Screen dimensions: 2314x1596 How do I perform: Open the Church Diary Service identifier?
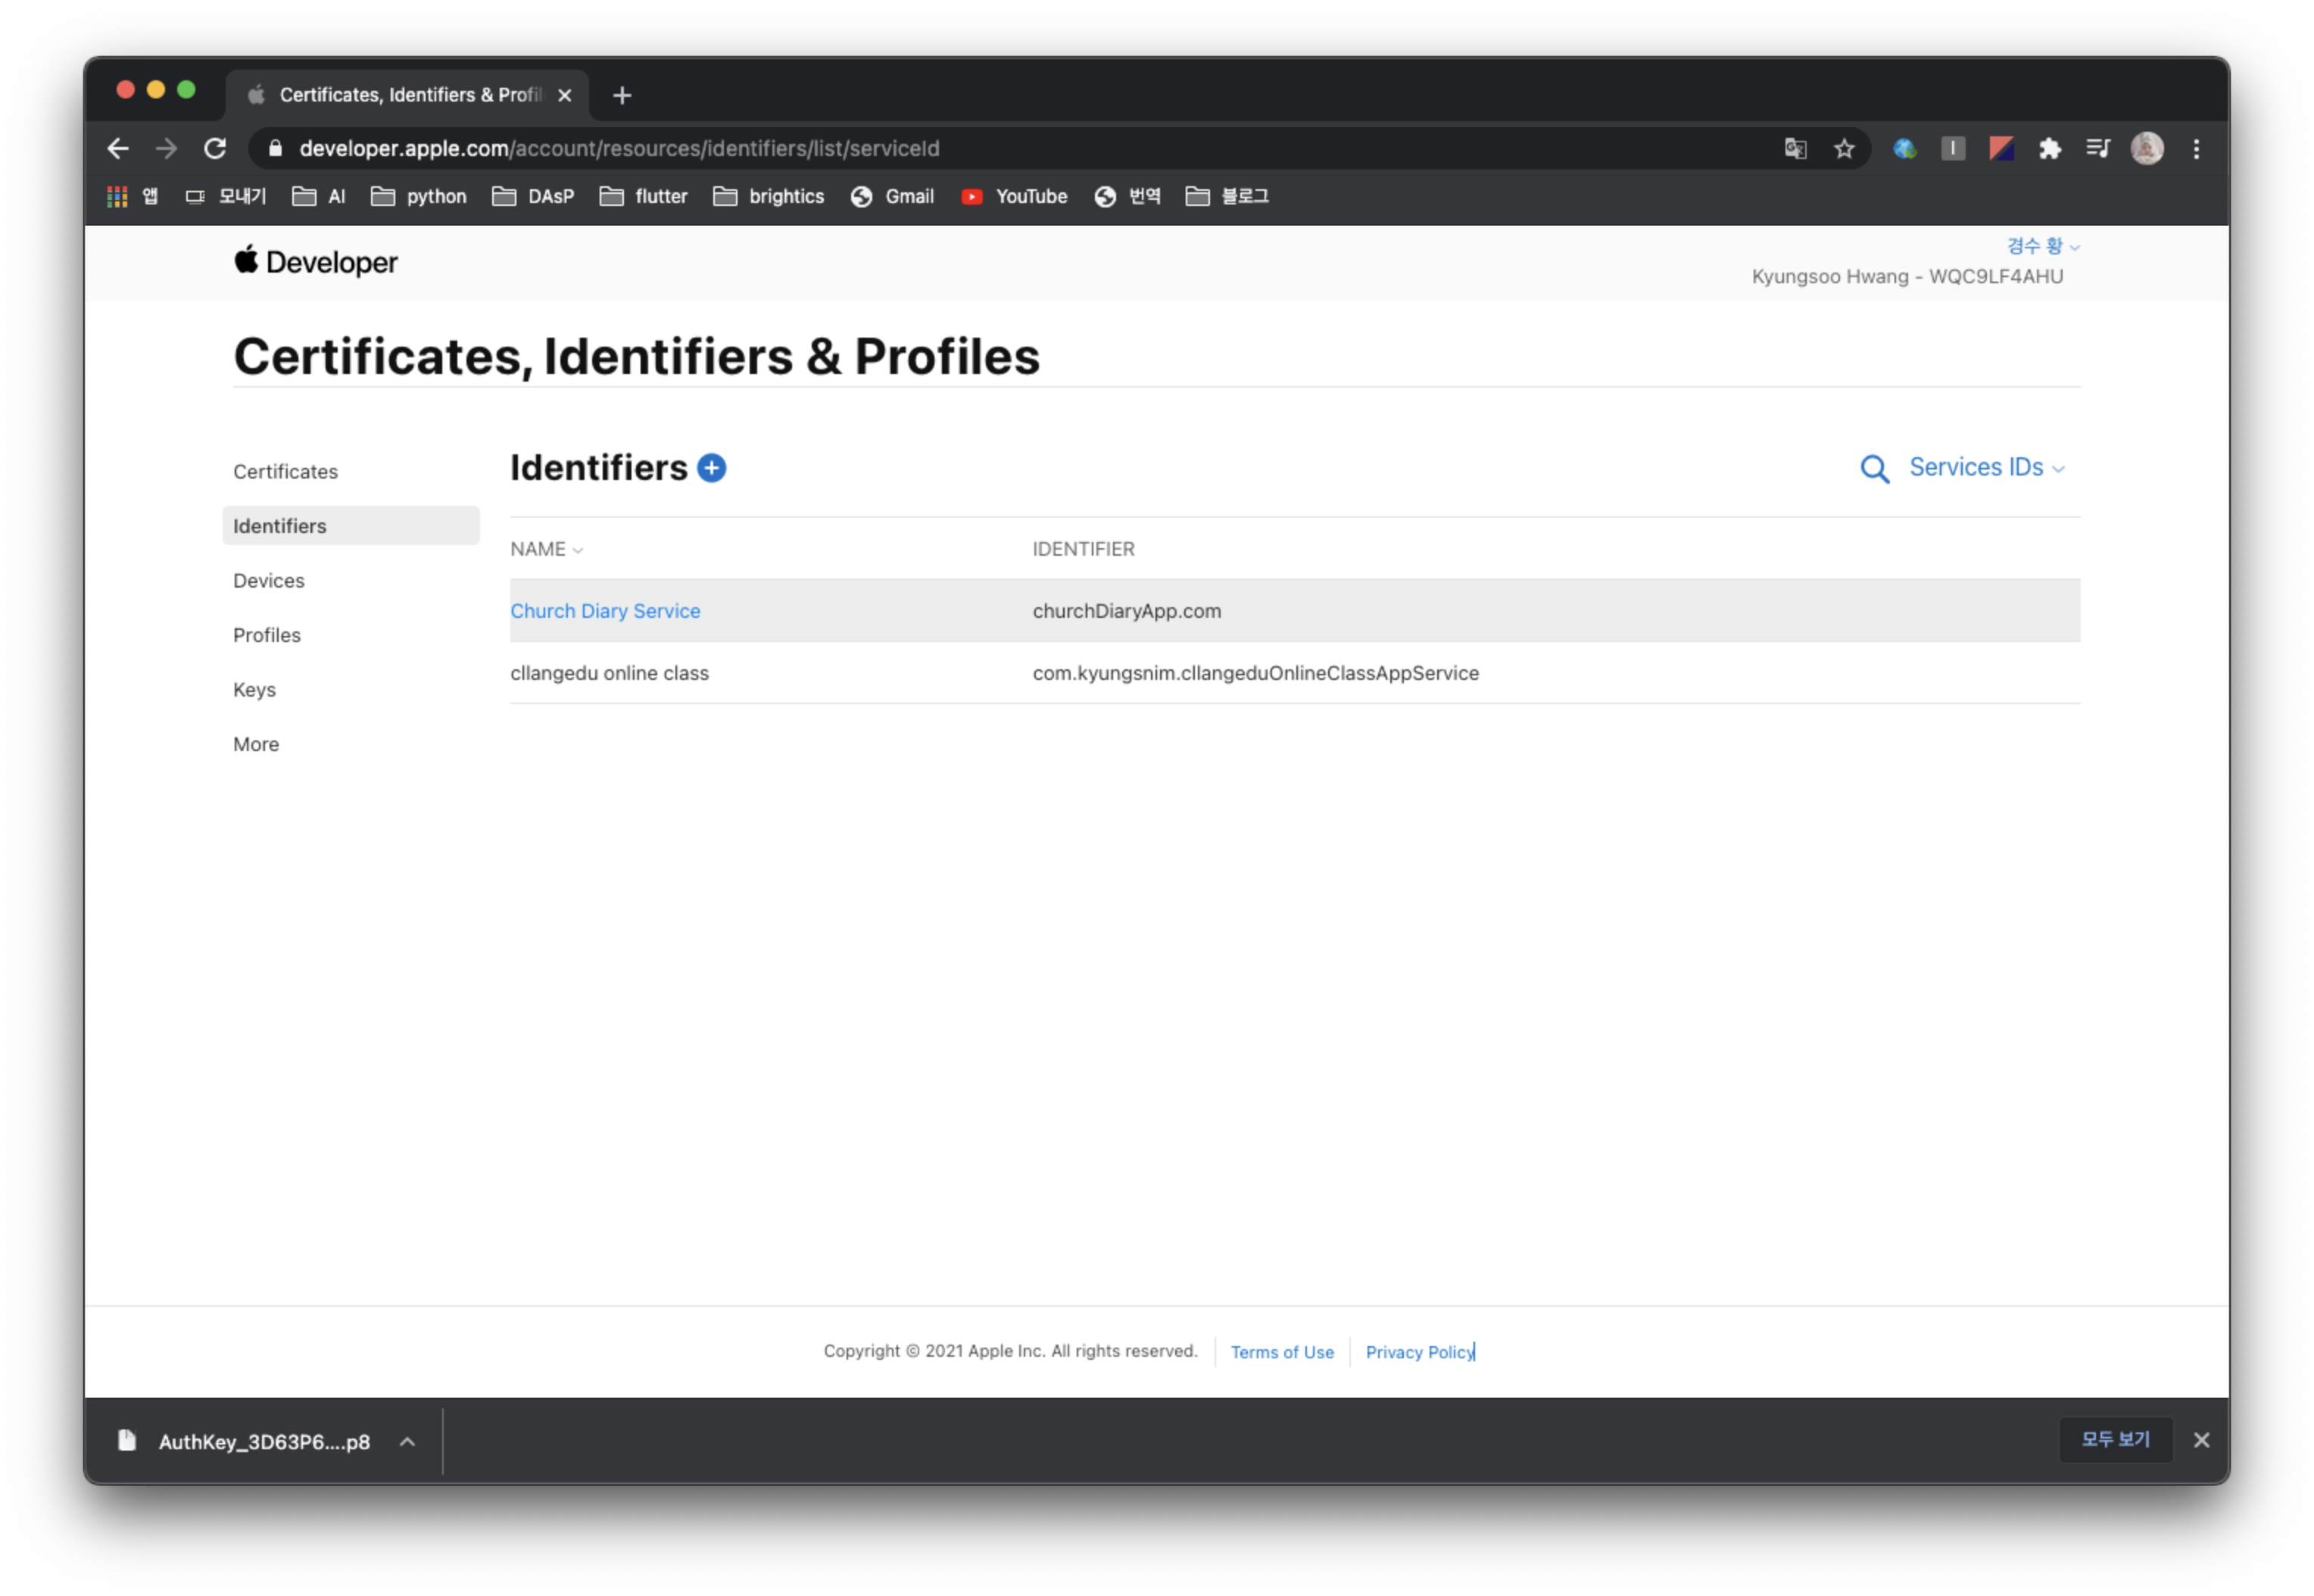605,611
